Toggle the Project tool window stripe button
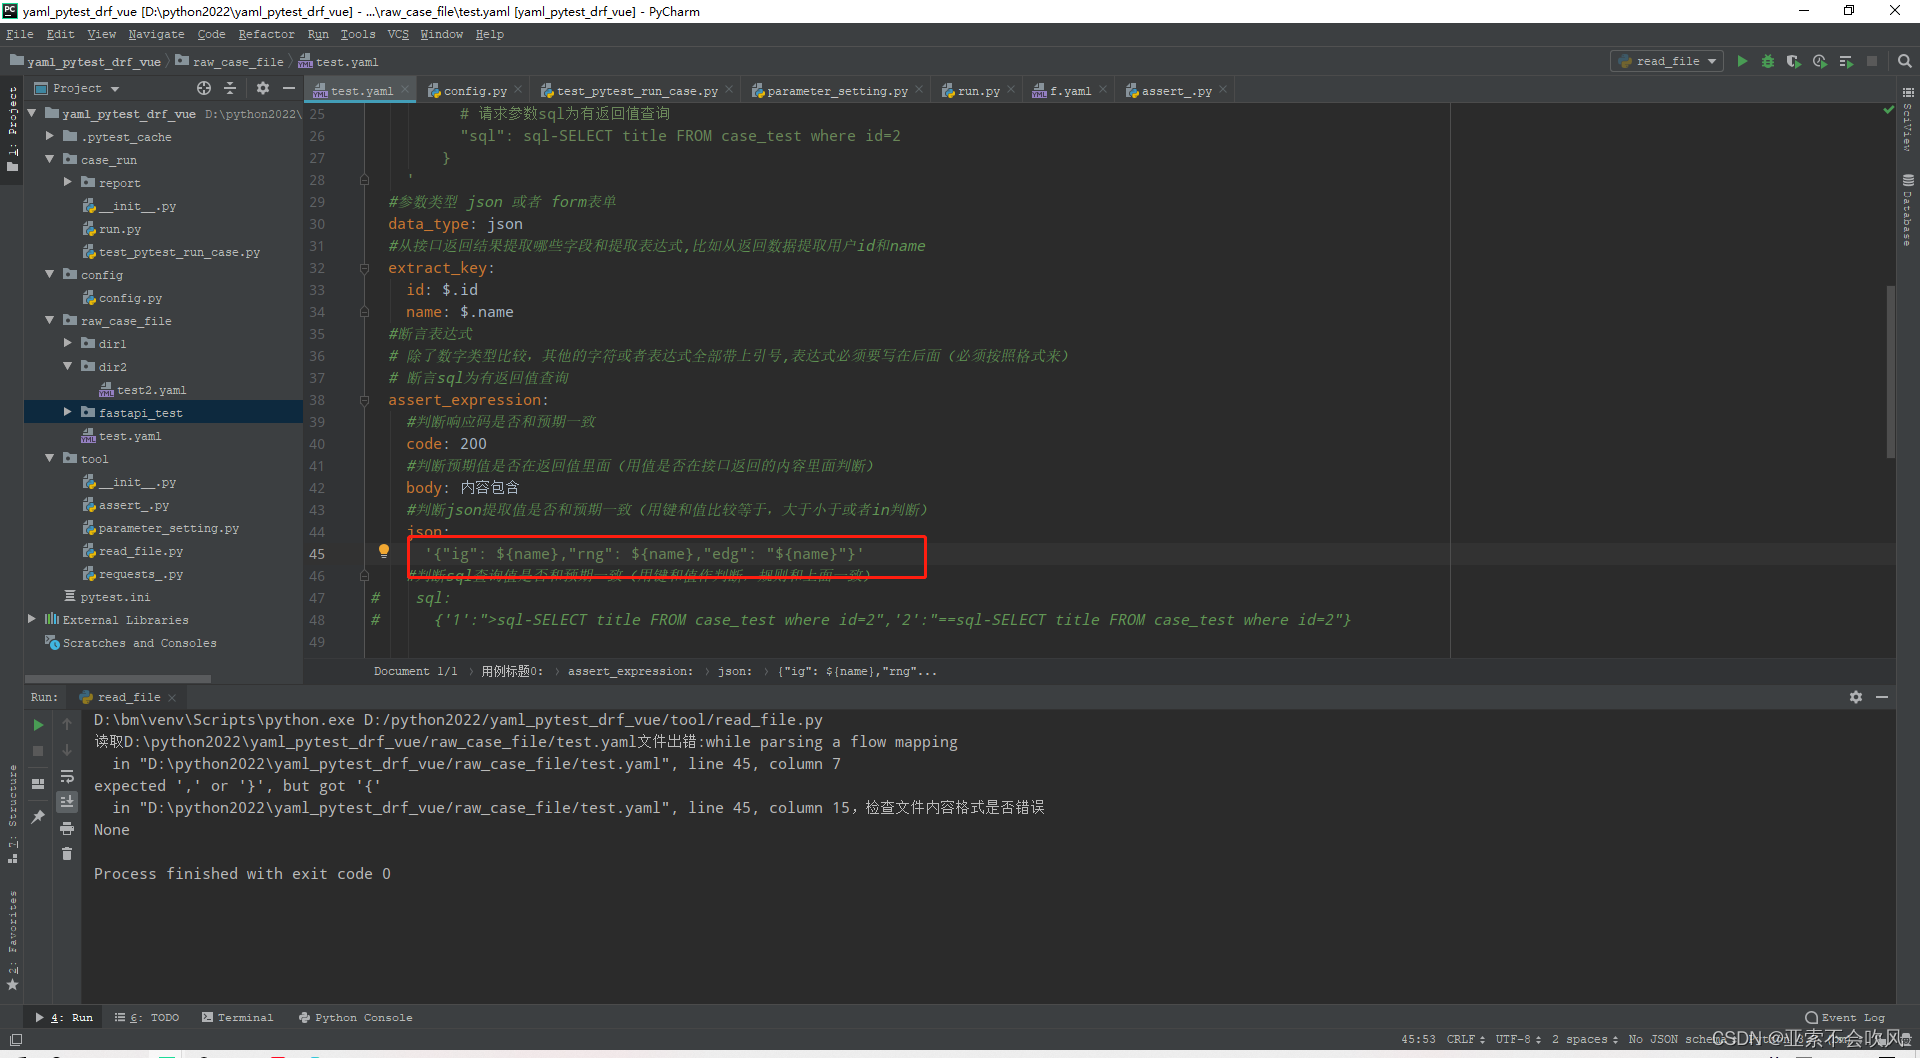The image size is (1920, 1058). click(x=13, y=128)
